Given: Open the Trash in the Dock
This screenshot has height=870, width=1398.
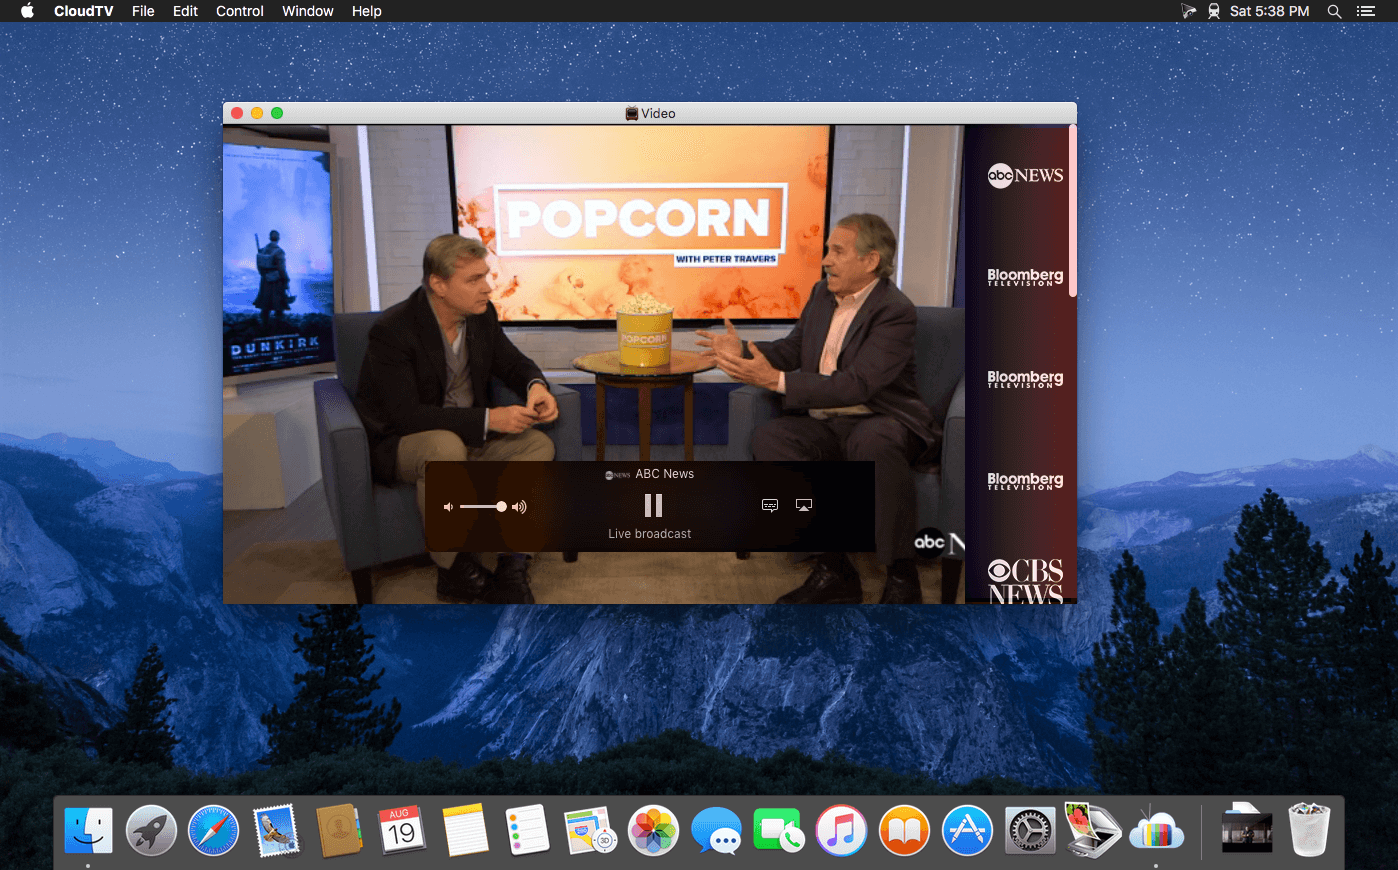Looking at the screenshot, I should point(1309,830).
